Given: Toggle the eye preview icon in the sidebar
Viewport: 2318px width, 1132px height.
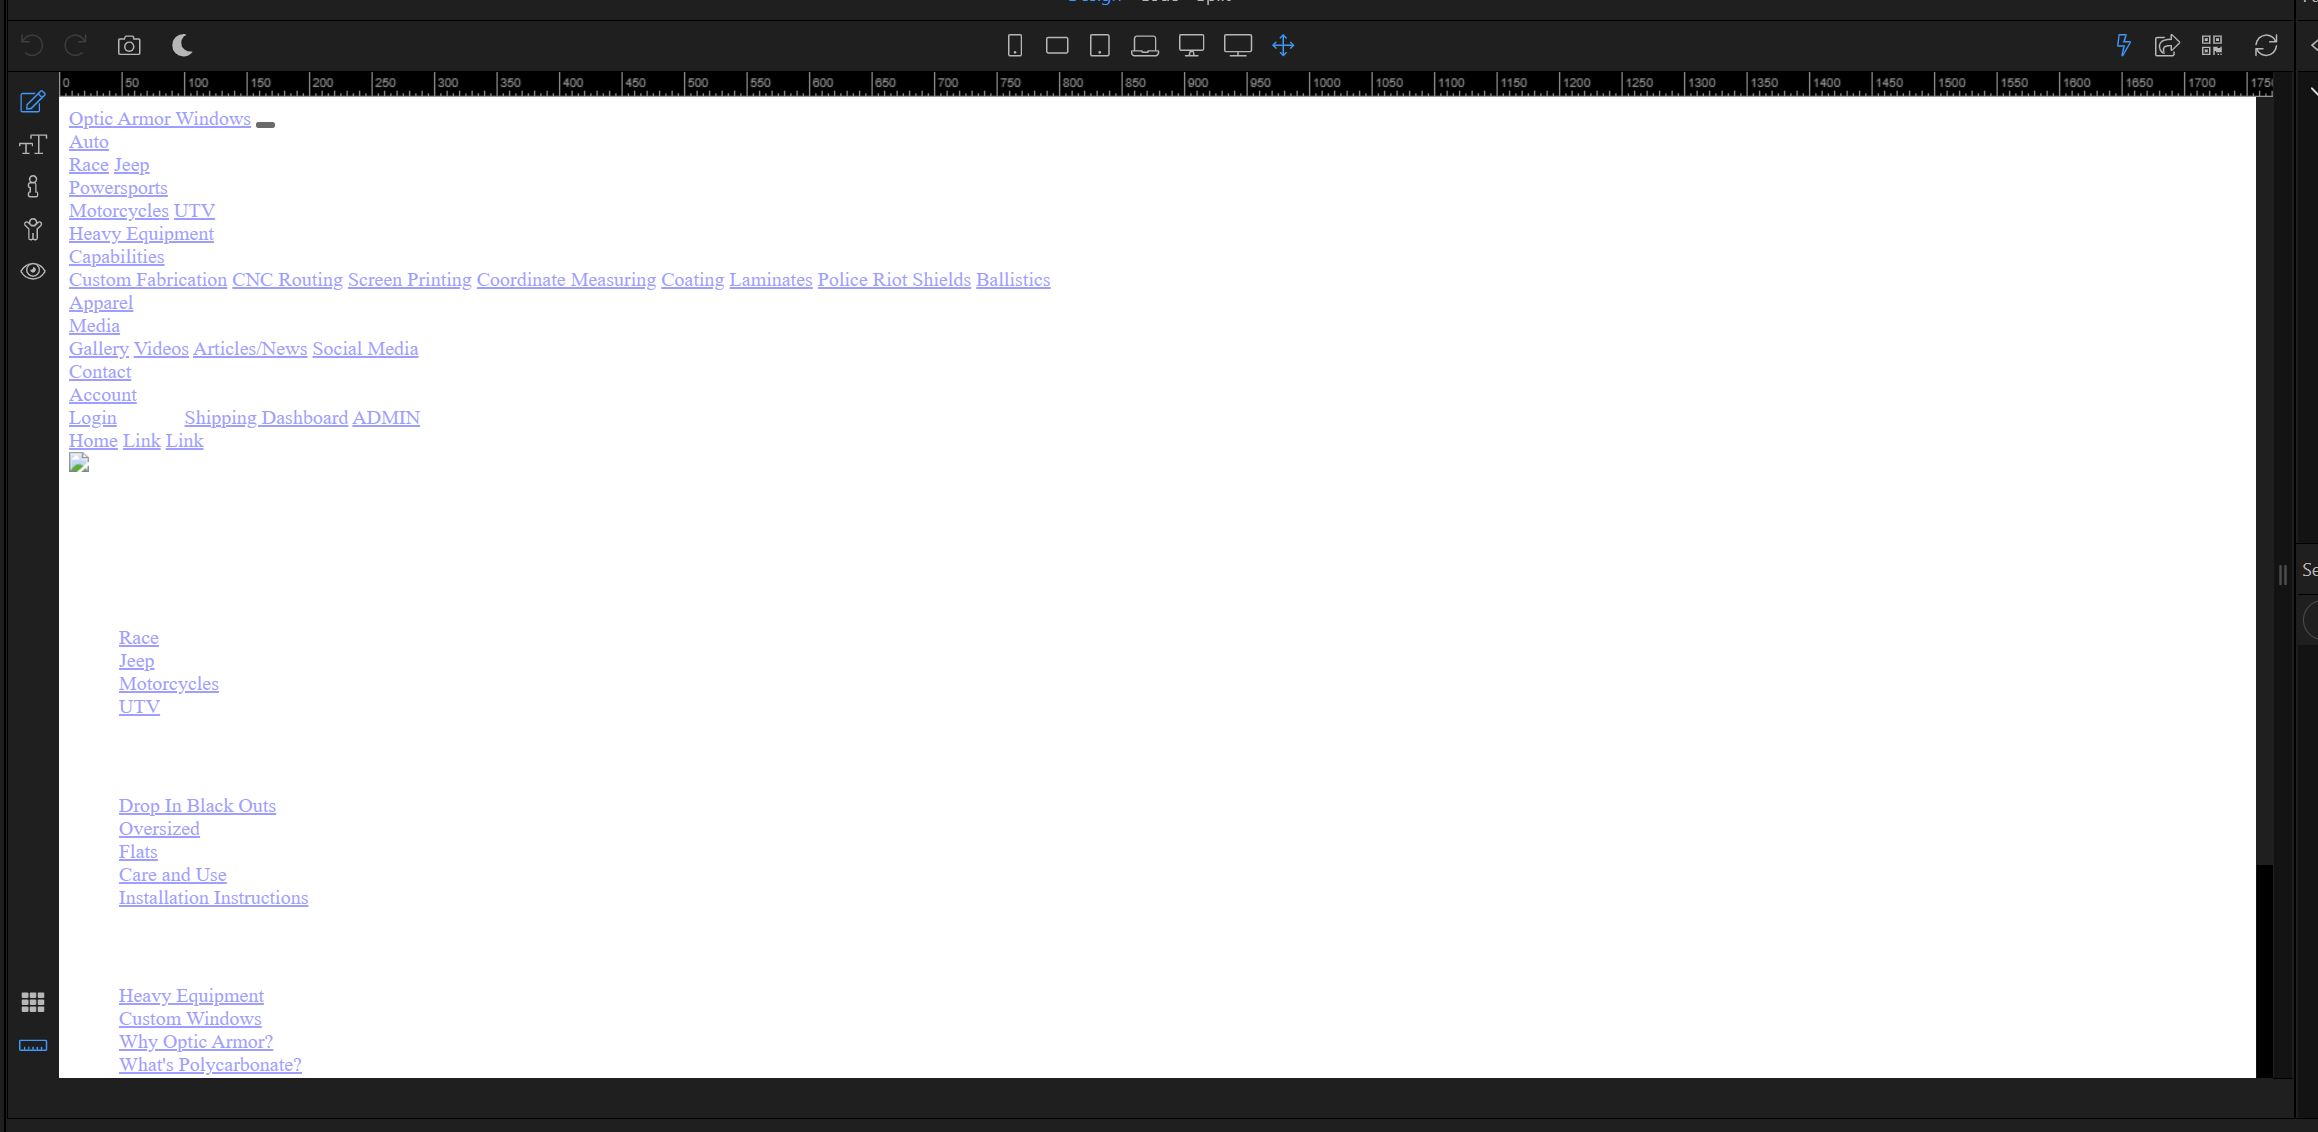Looking at the screenshot, I should tap(33, 271).
